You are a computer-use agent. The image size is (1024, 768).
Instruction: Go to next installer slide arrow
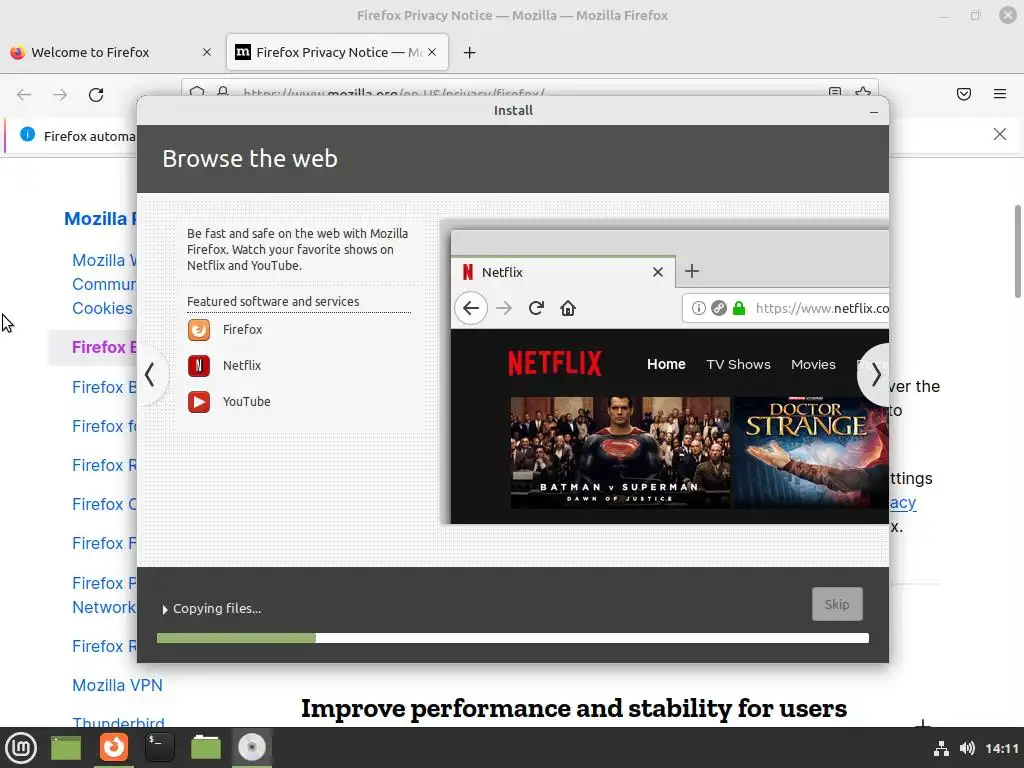click(875, 374)
